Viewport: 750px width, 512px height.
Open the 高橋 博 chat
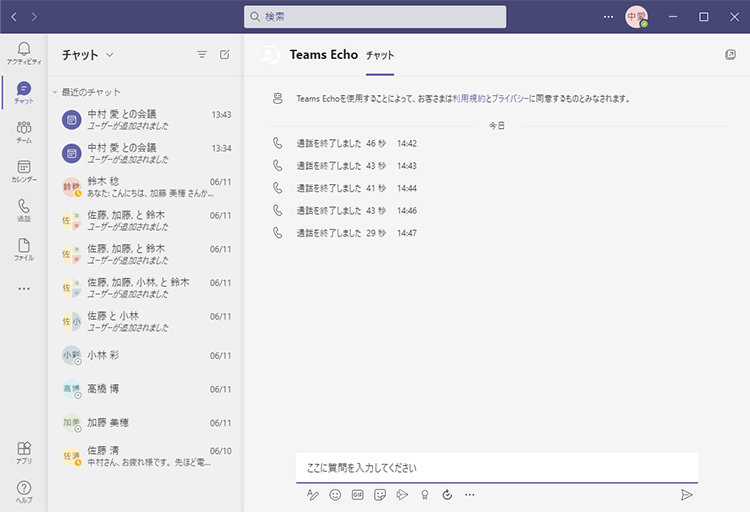[x=146, y=389]
